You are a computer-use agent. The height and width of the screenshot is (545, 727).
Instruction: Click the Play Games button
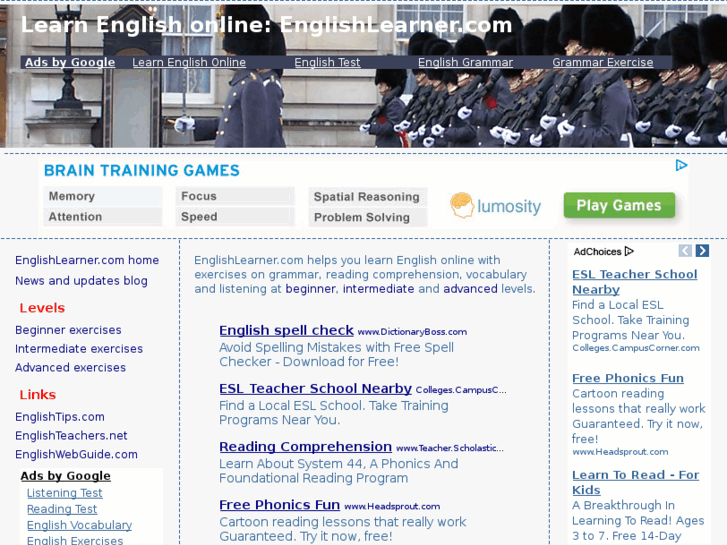pyautogui.click(x=619, y=205)
